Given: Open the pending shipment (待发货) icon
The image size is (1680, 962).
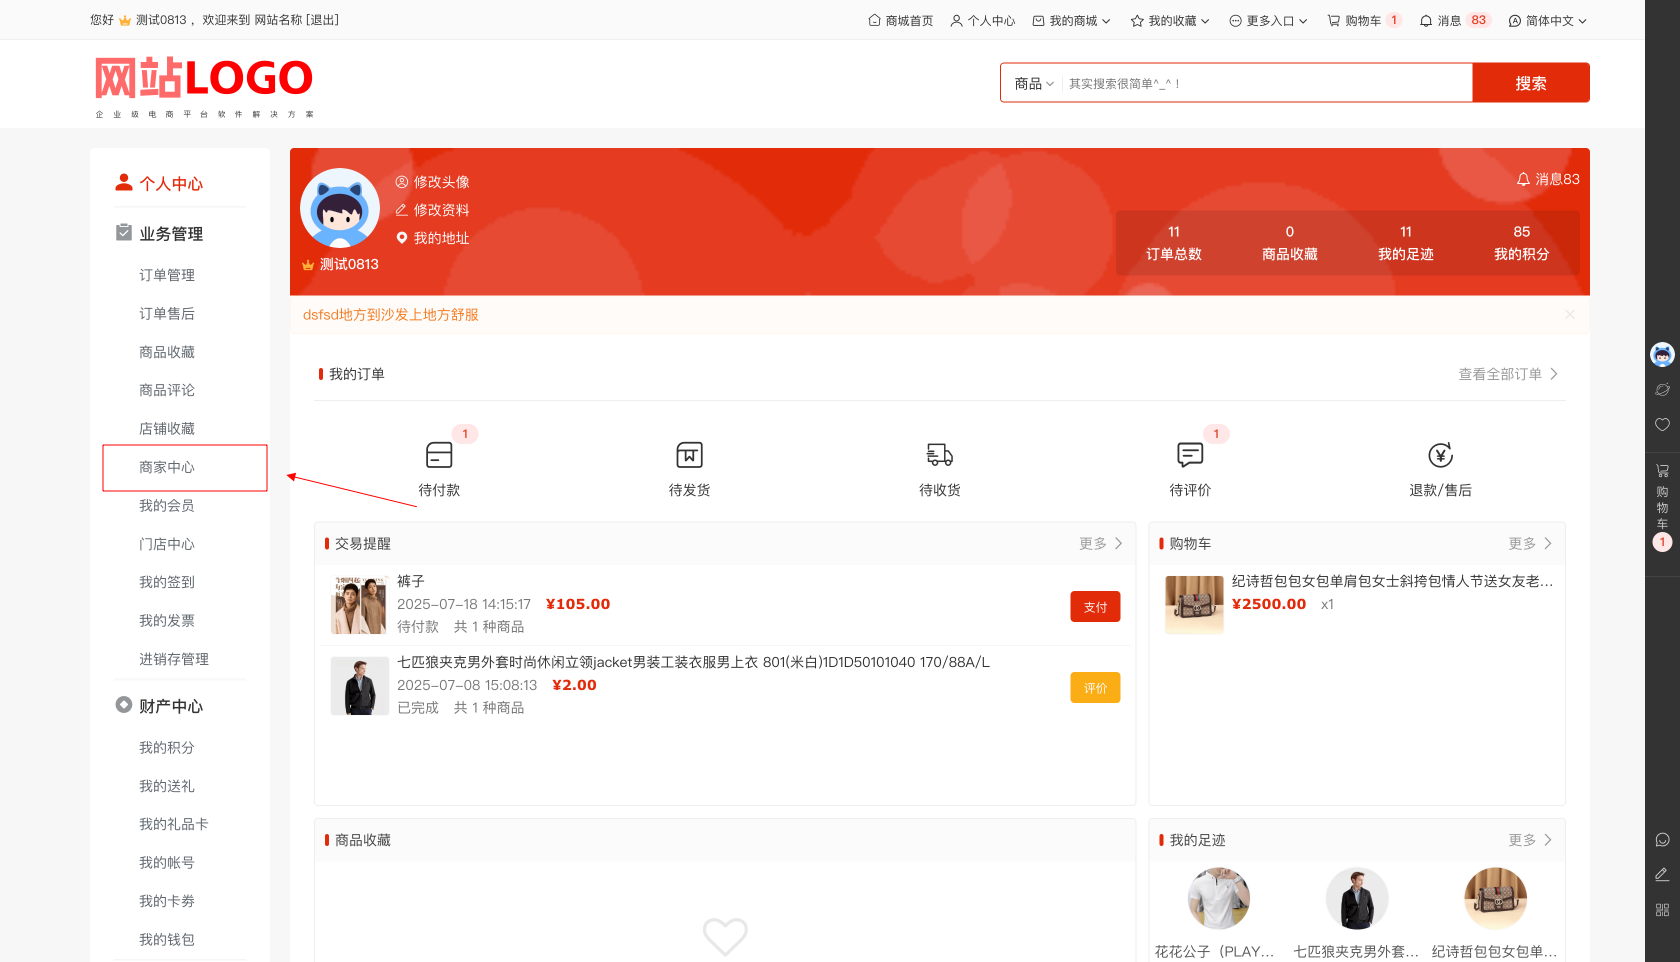Looking at the screenshot, I should (x=689, y=456).
